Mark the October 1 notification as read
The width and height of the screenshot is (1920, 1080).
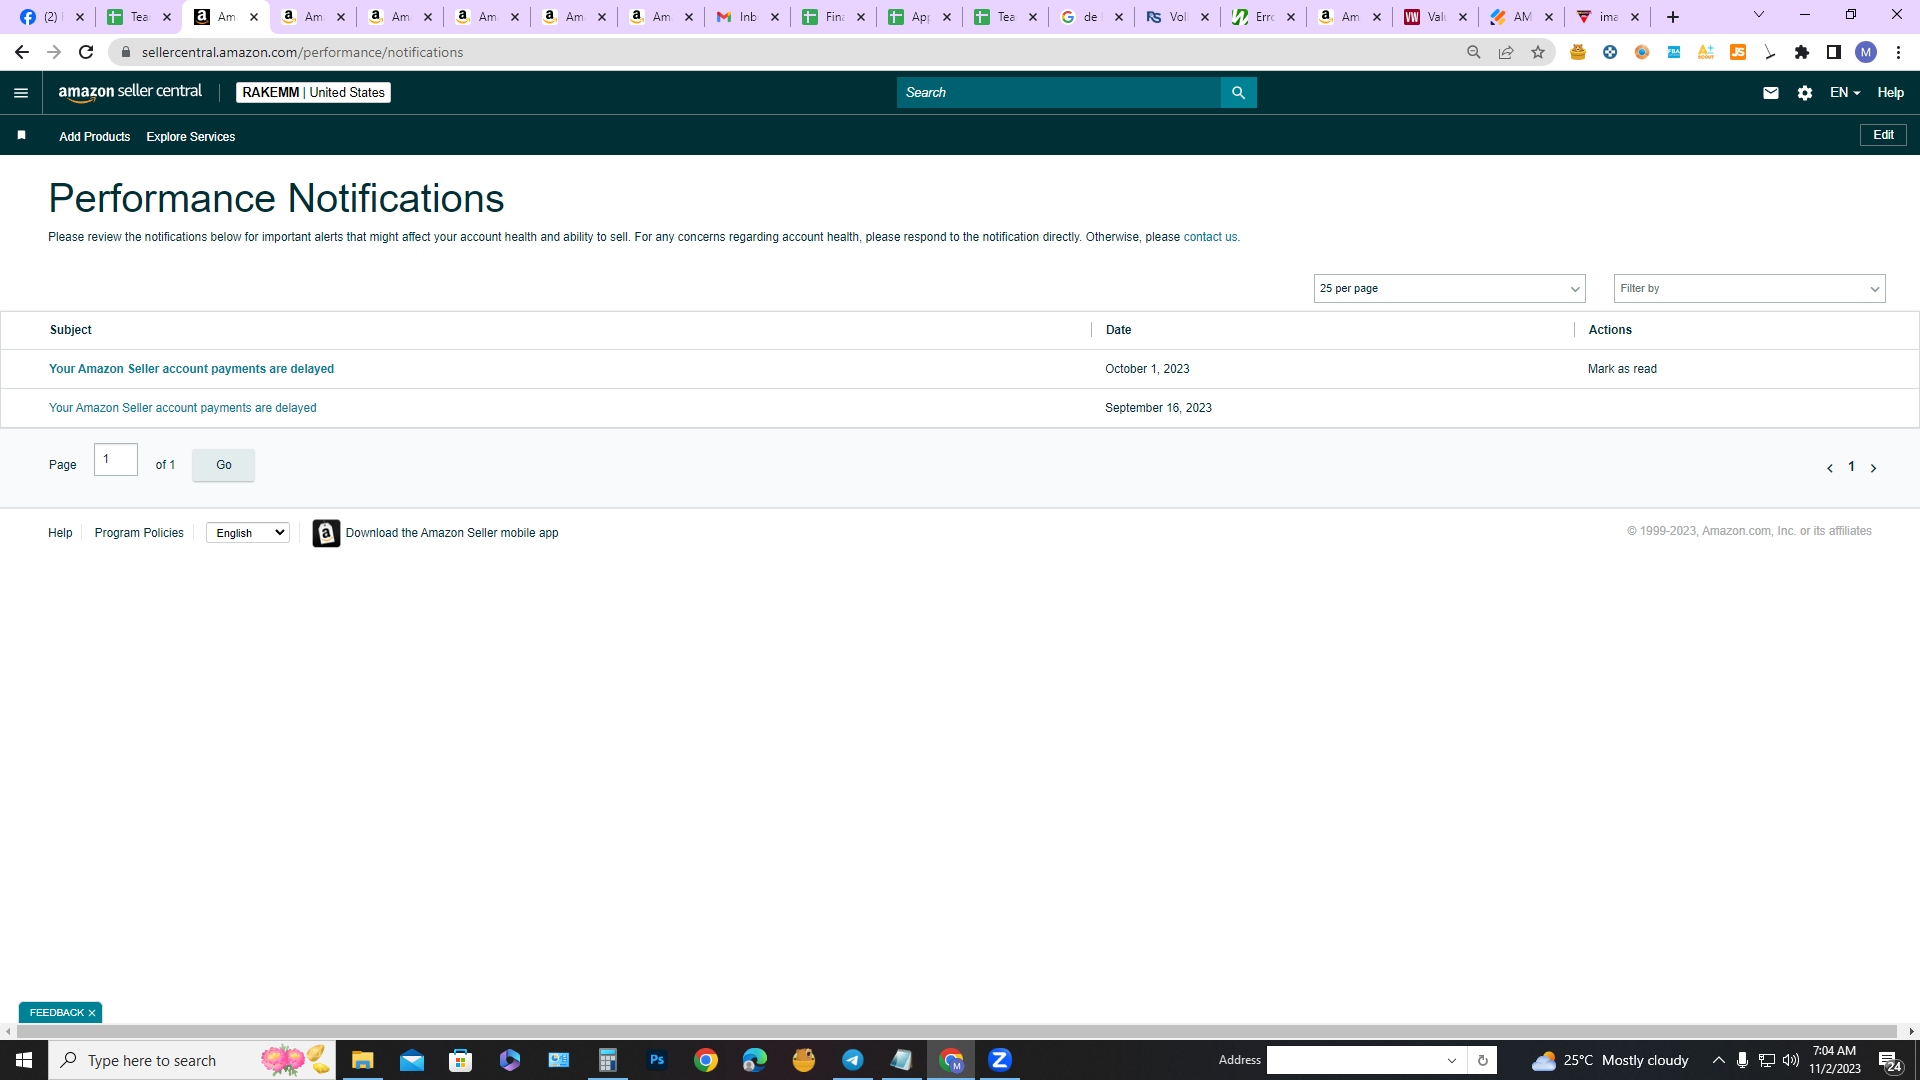[x=1622, y=369]
